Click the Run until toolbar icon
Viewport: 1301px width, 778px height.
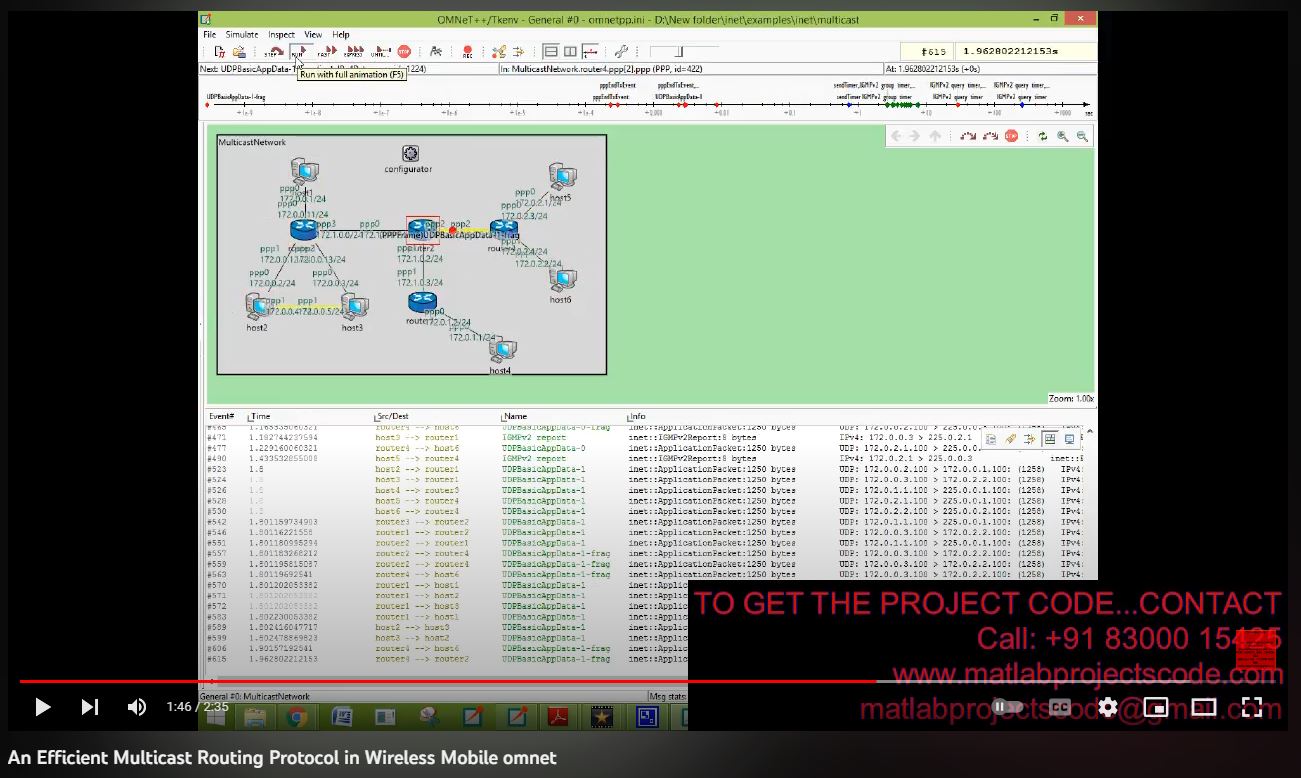click(380, 51)
